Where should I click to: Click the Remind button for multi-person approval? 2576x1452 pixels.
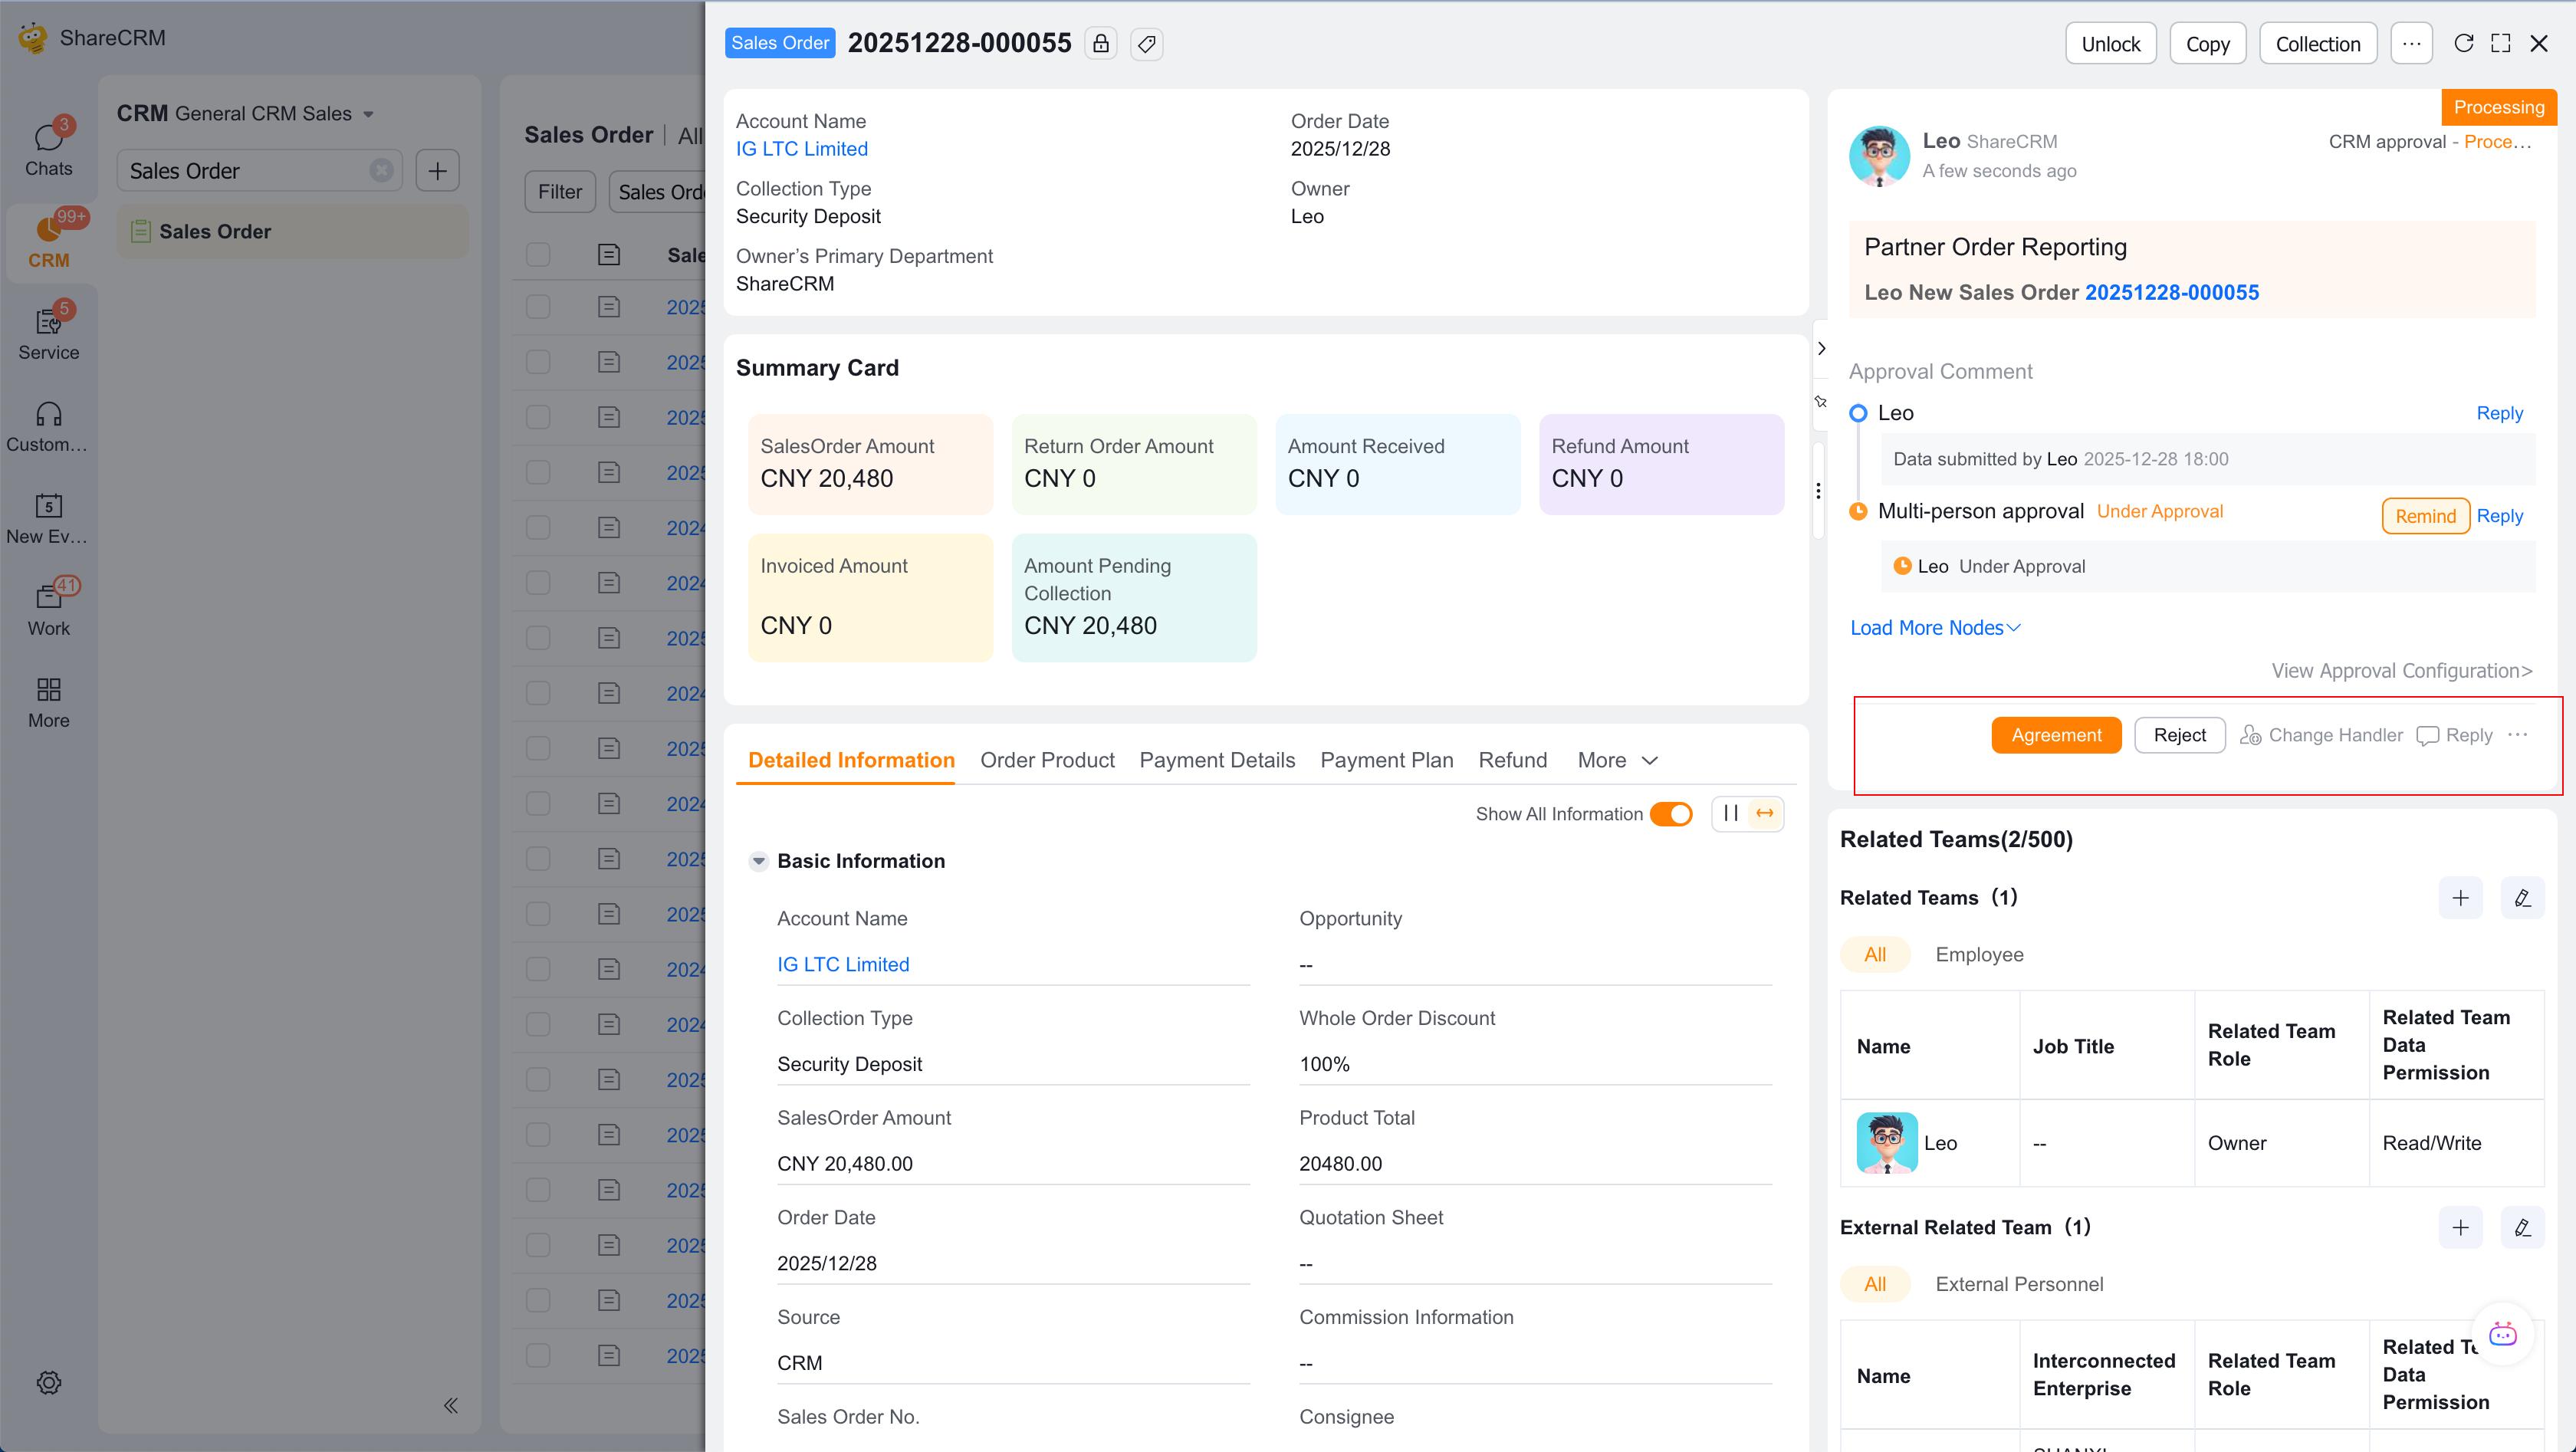coord(2425,516)
